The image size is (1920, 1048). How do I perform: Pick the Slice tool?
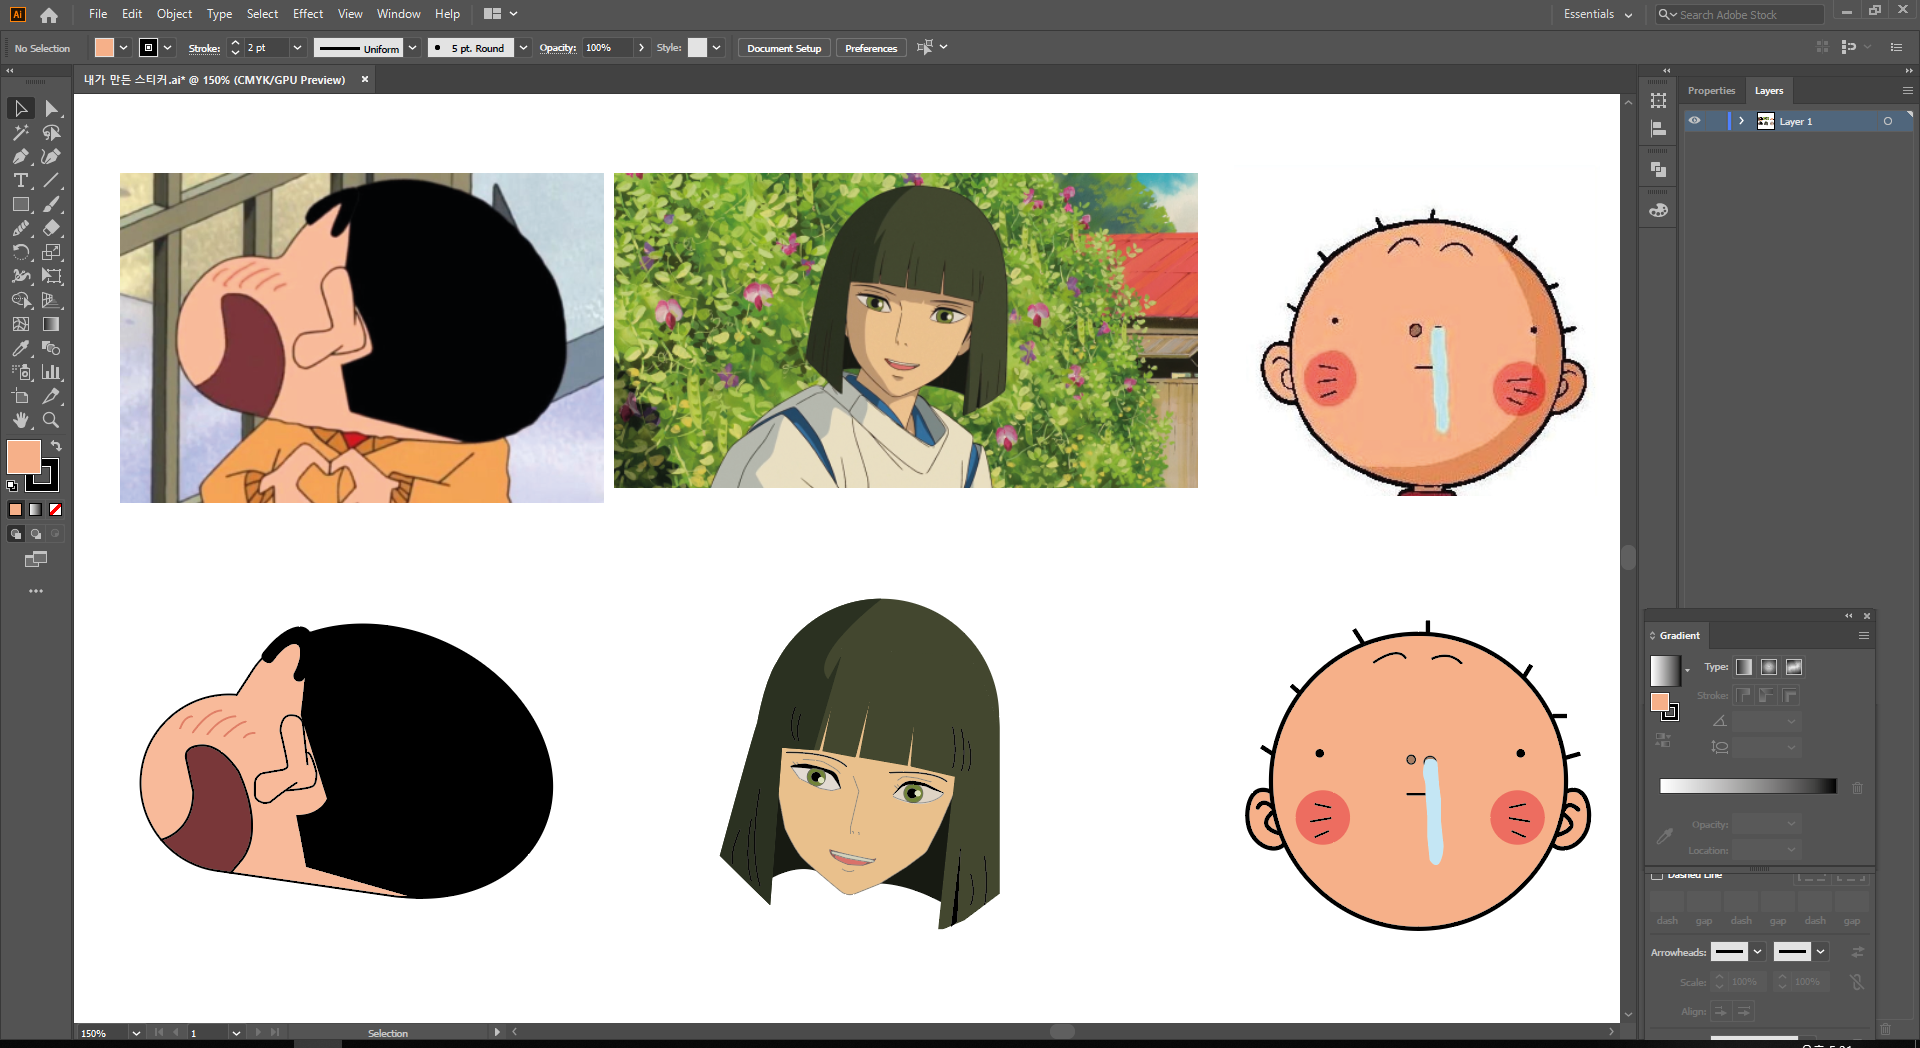(x=52, y=396)
